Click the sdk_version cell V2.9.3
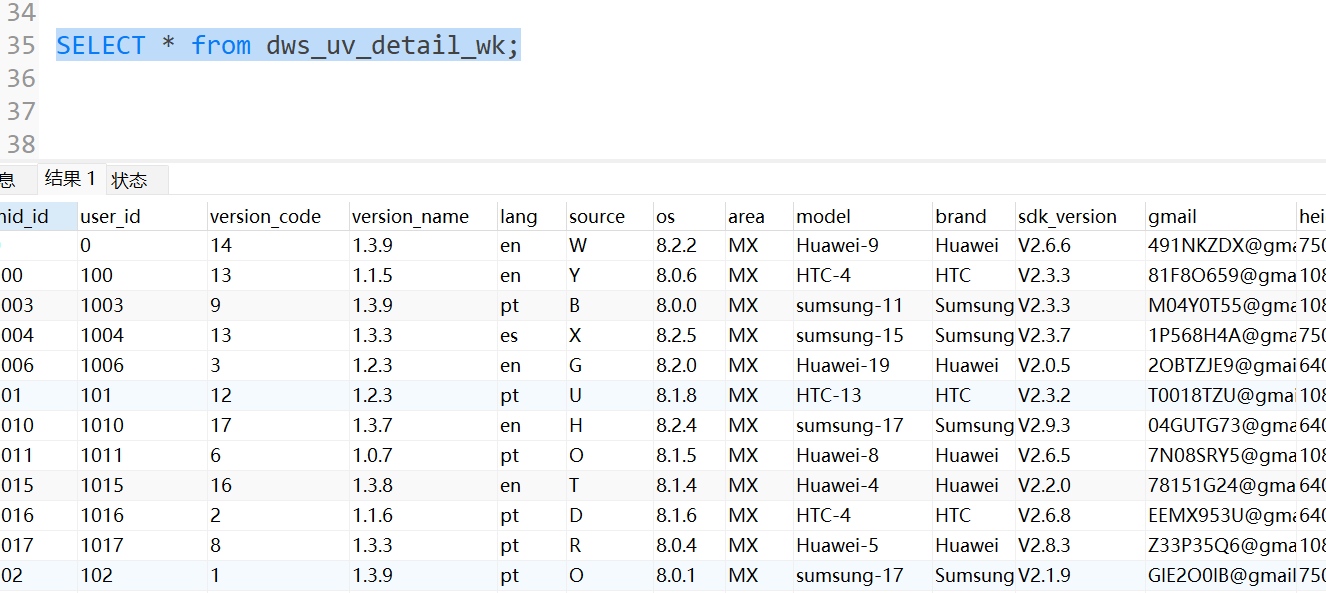Viewport: 1326px width, 593px height. (x=1044, y=425)
